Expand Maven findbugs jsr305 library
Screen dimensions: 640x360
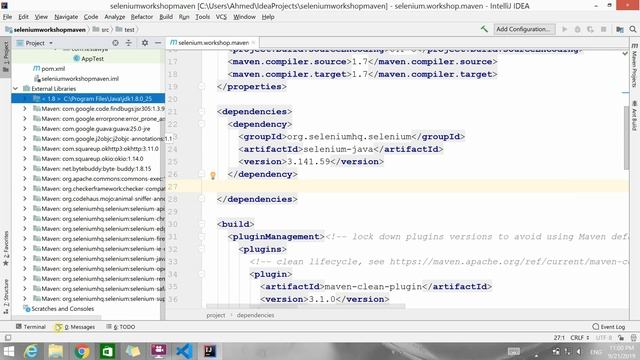25,109
